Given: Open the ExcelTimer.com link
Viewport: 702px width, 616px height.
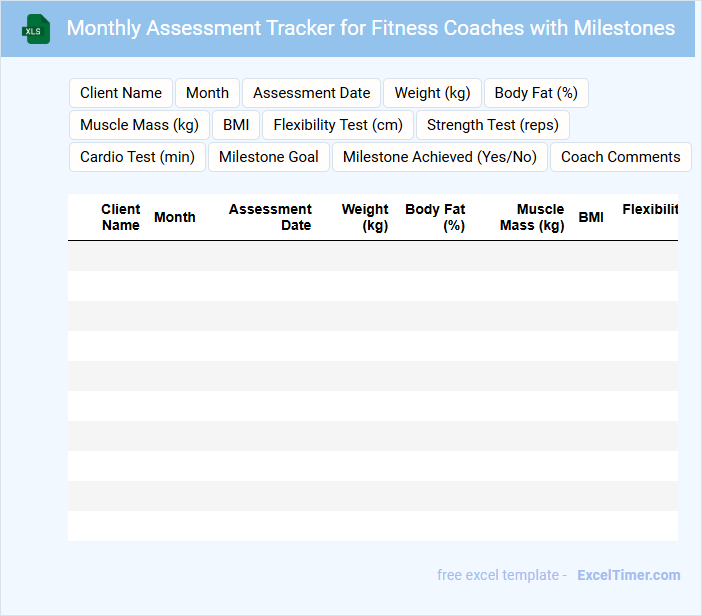Looking at the screenshot, I should pyautogui.click(x=628, y=575).
